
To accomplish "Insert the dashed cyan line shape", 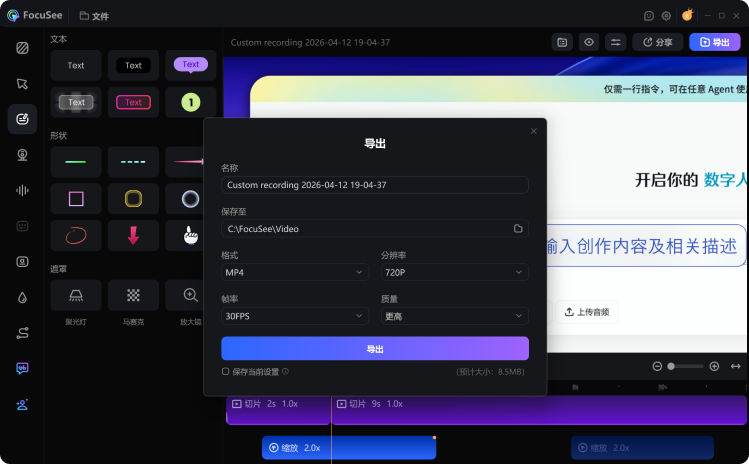I will tap(133, 162).
